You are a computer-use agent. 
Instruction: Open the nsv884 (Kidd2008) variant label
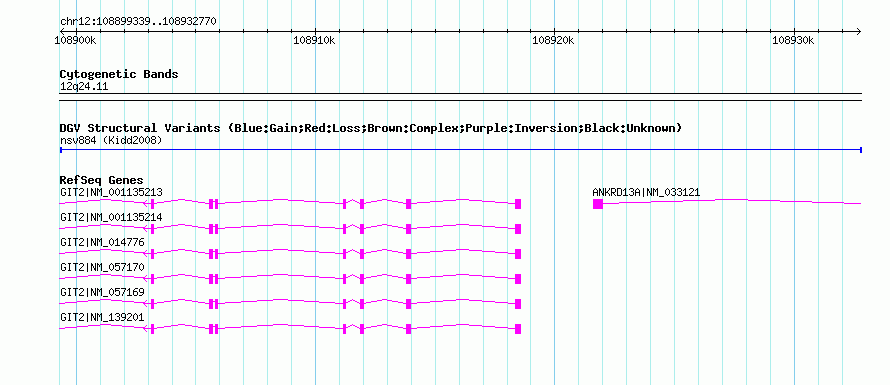coord(111,140)
